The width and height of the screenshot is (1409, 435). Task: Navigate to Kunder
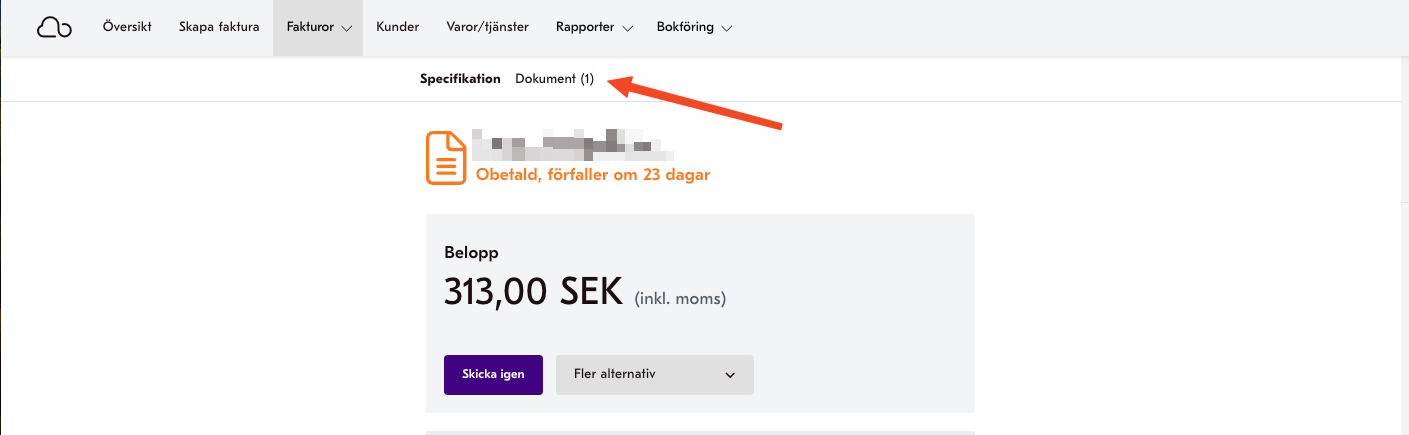(x=398, y=28)
